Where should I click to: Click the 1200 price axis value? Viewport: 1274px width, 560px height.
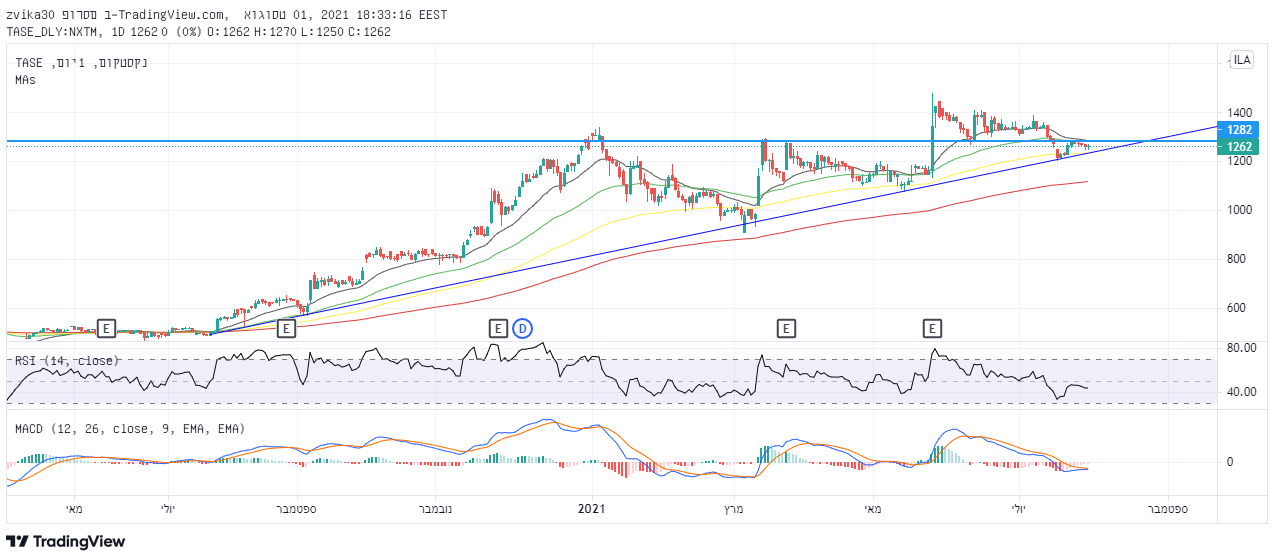(1242, 161)
